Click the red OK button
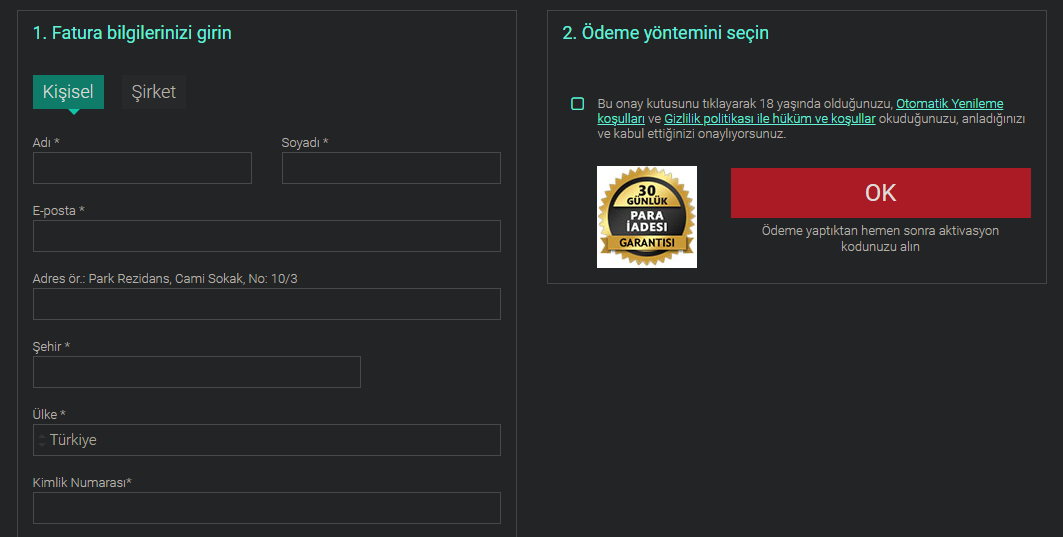Viewport: 1063px width, 537px height. point(881,193)
